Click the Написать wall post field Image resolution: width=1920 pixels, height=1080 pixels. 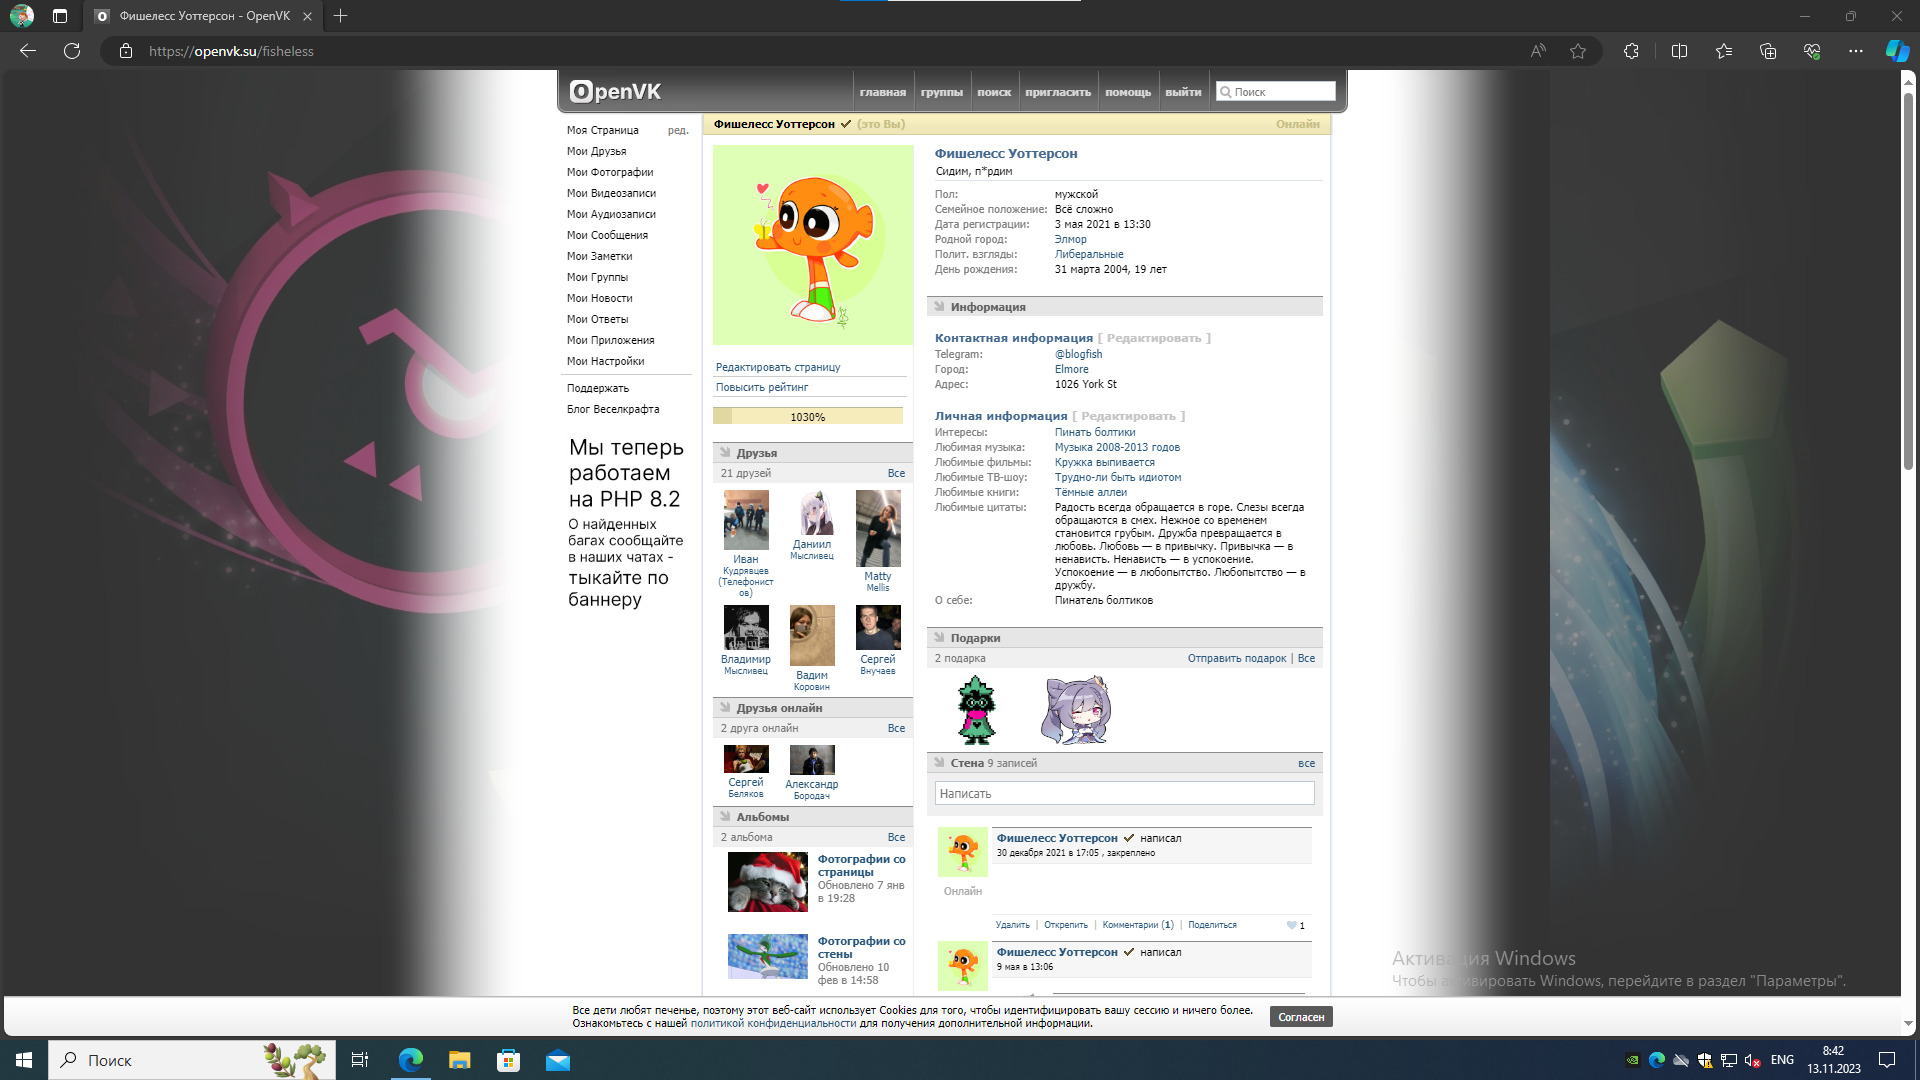pos(1124,794)
